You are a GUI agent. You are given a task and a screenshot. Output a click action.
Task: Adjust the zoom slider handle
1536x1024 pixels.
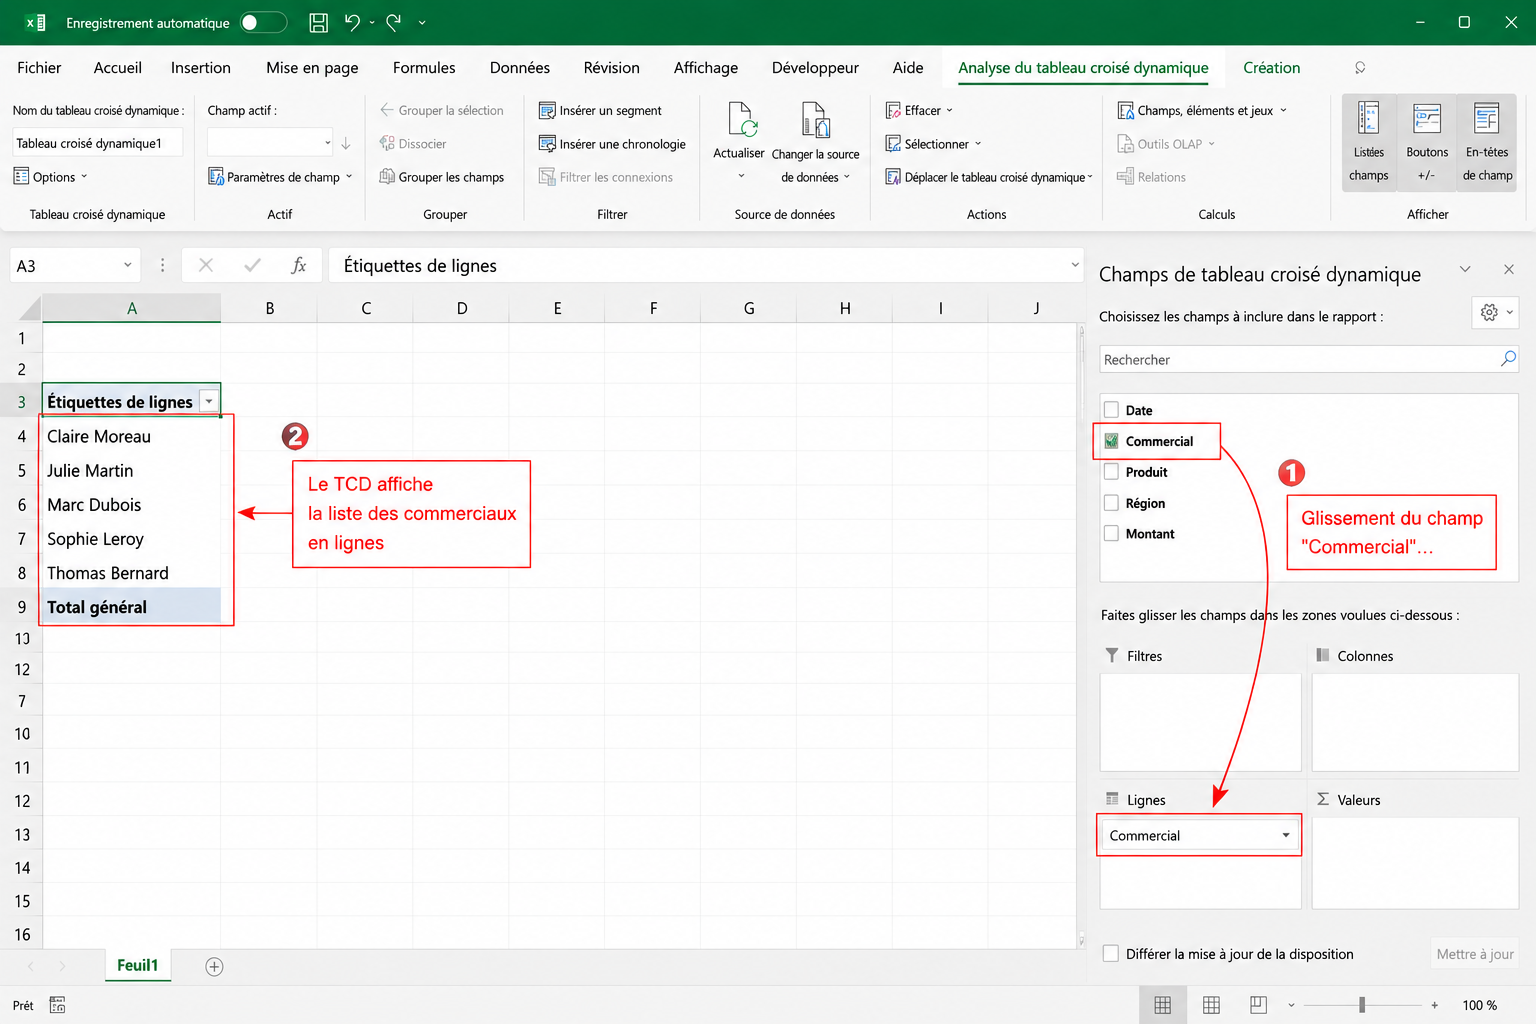point(1362,1005)
